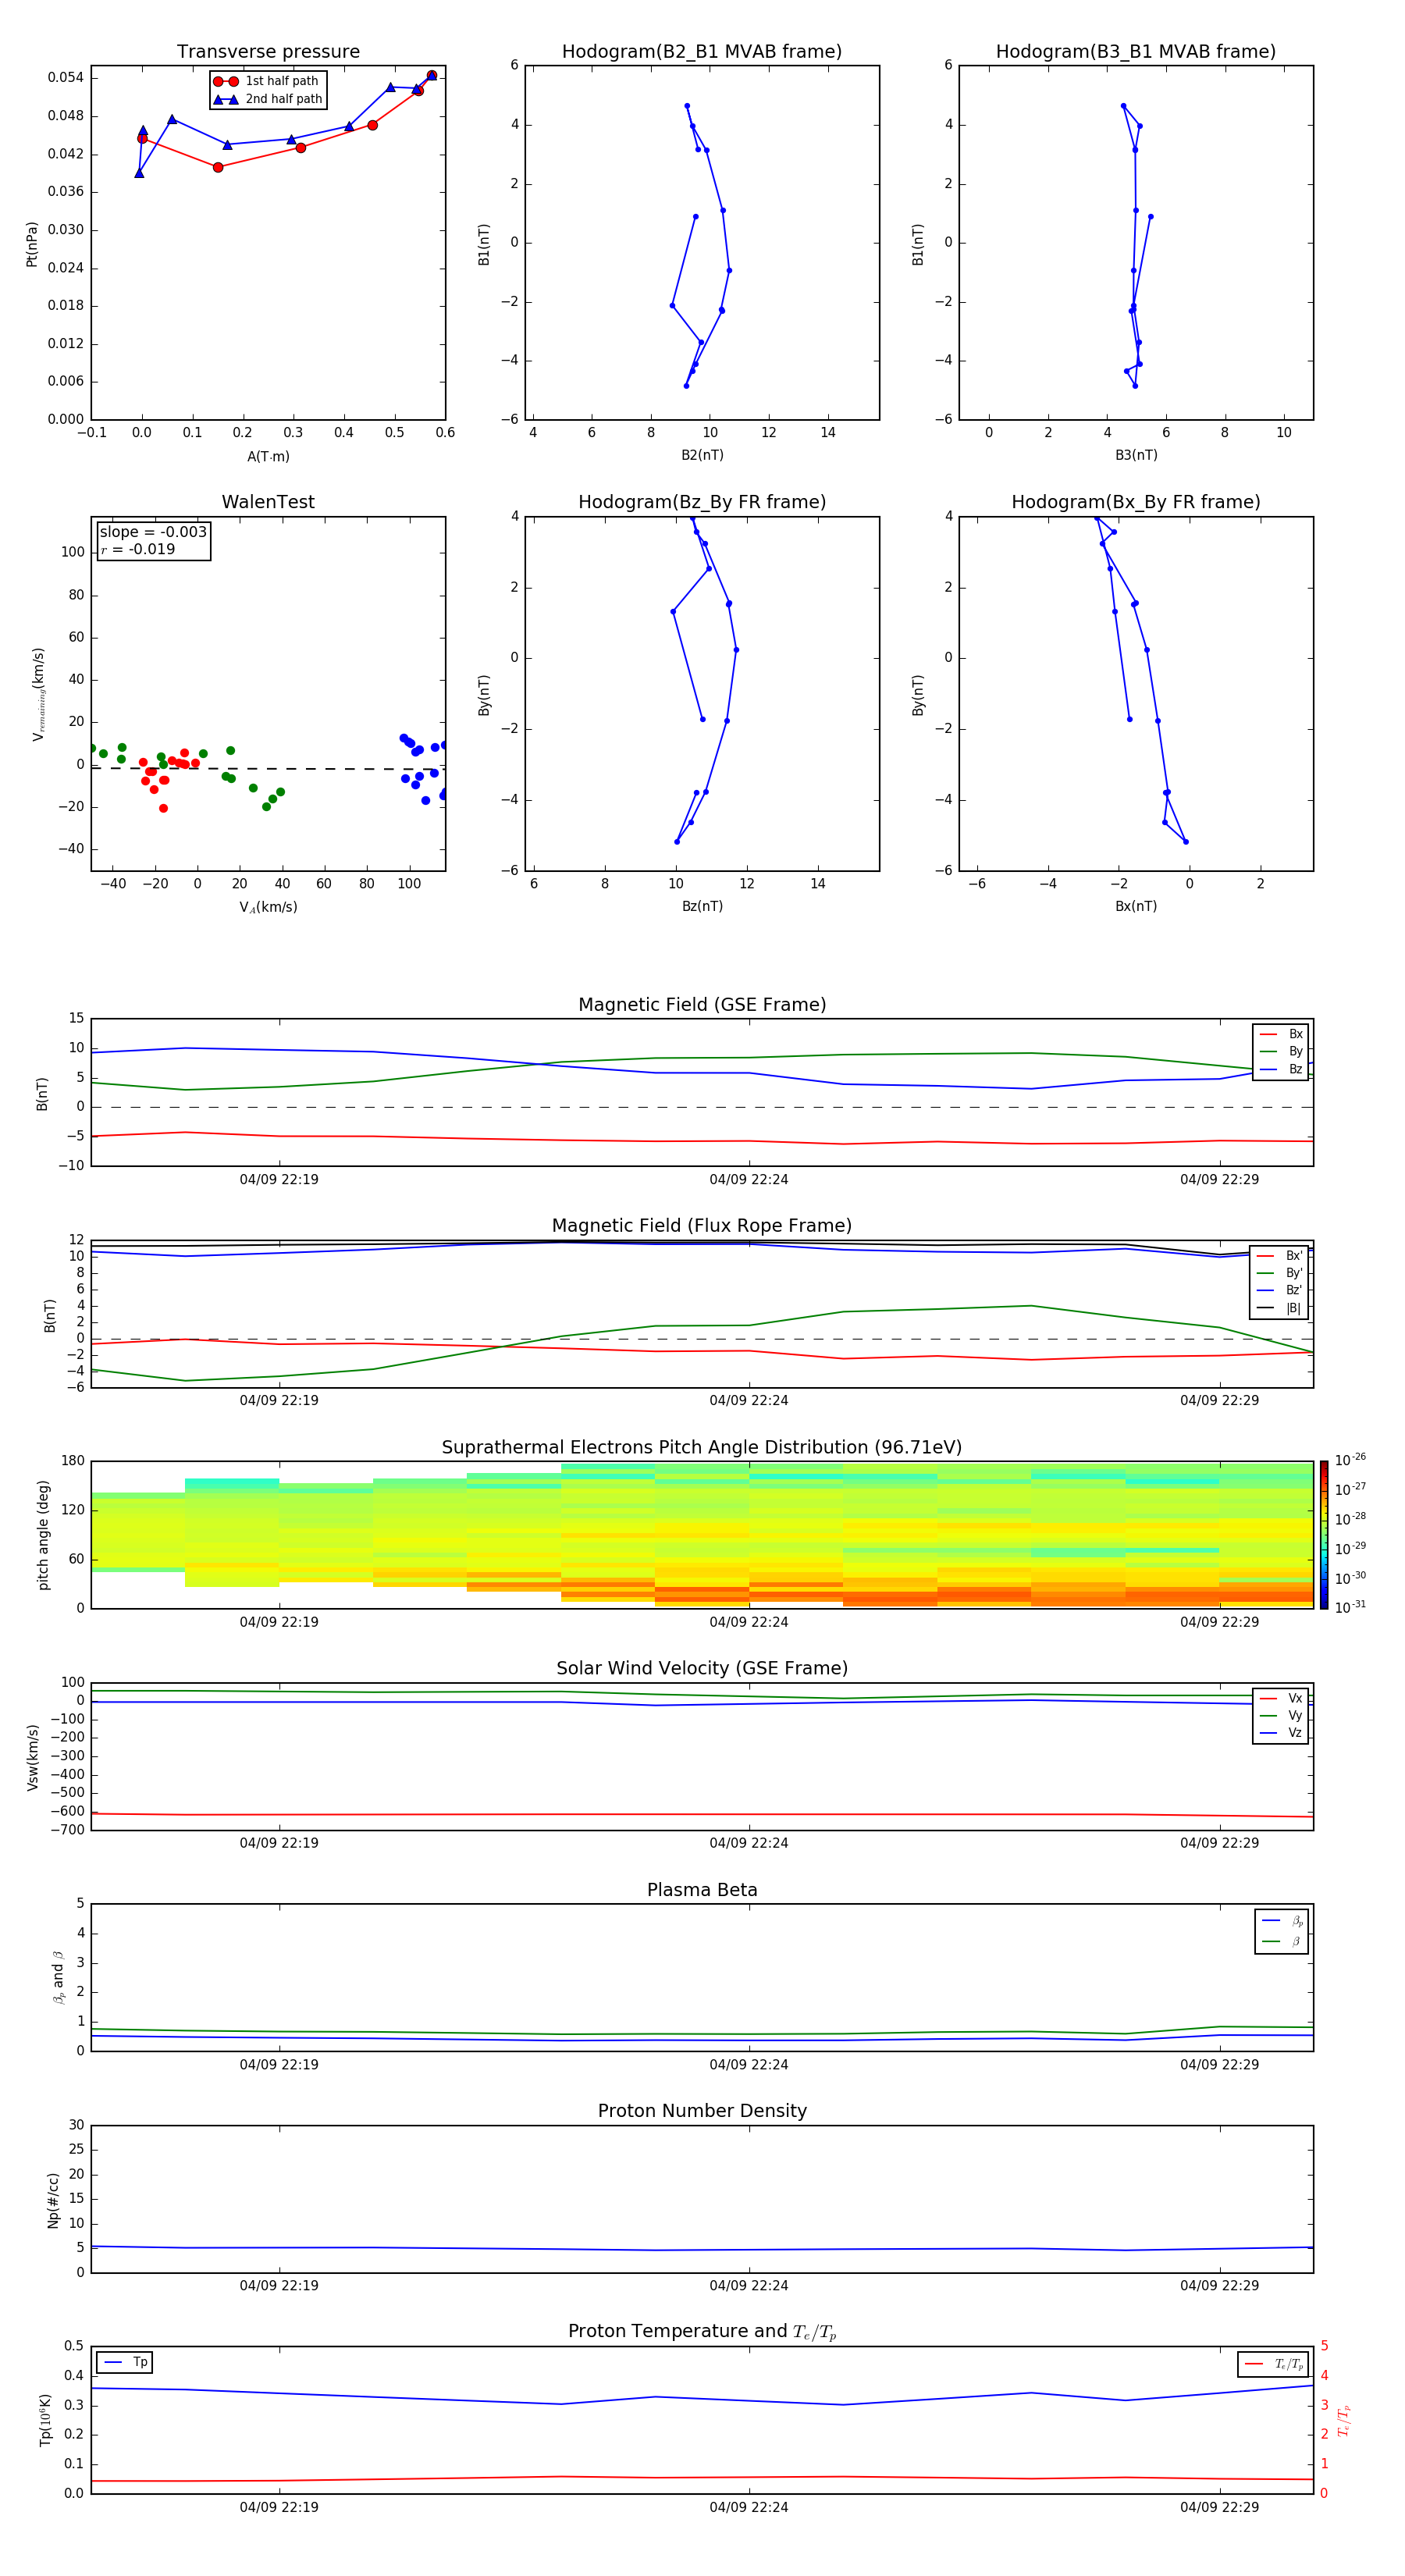The image size is (1405, 2576).
Task: Click the "Hodogram(Bz_By FR frame)" title
Action: click(702, 502)
